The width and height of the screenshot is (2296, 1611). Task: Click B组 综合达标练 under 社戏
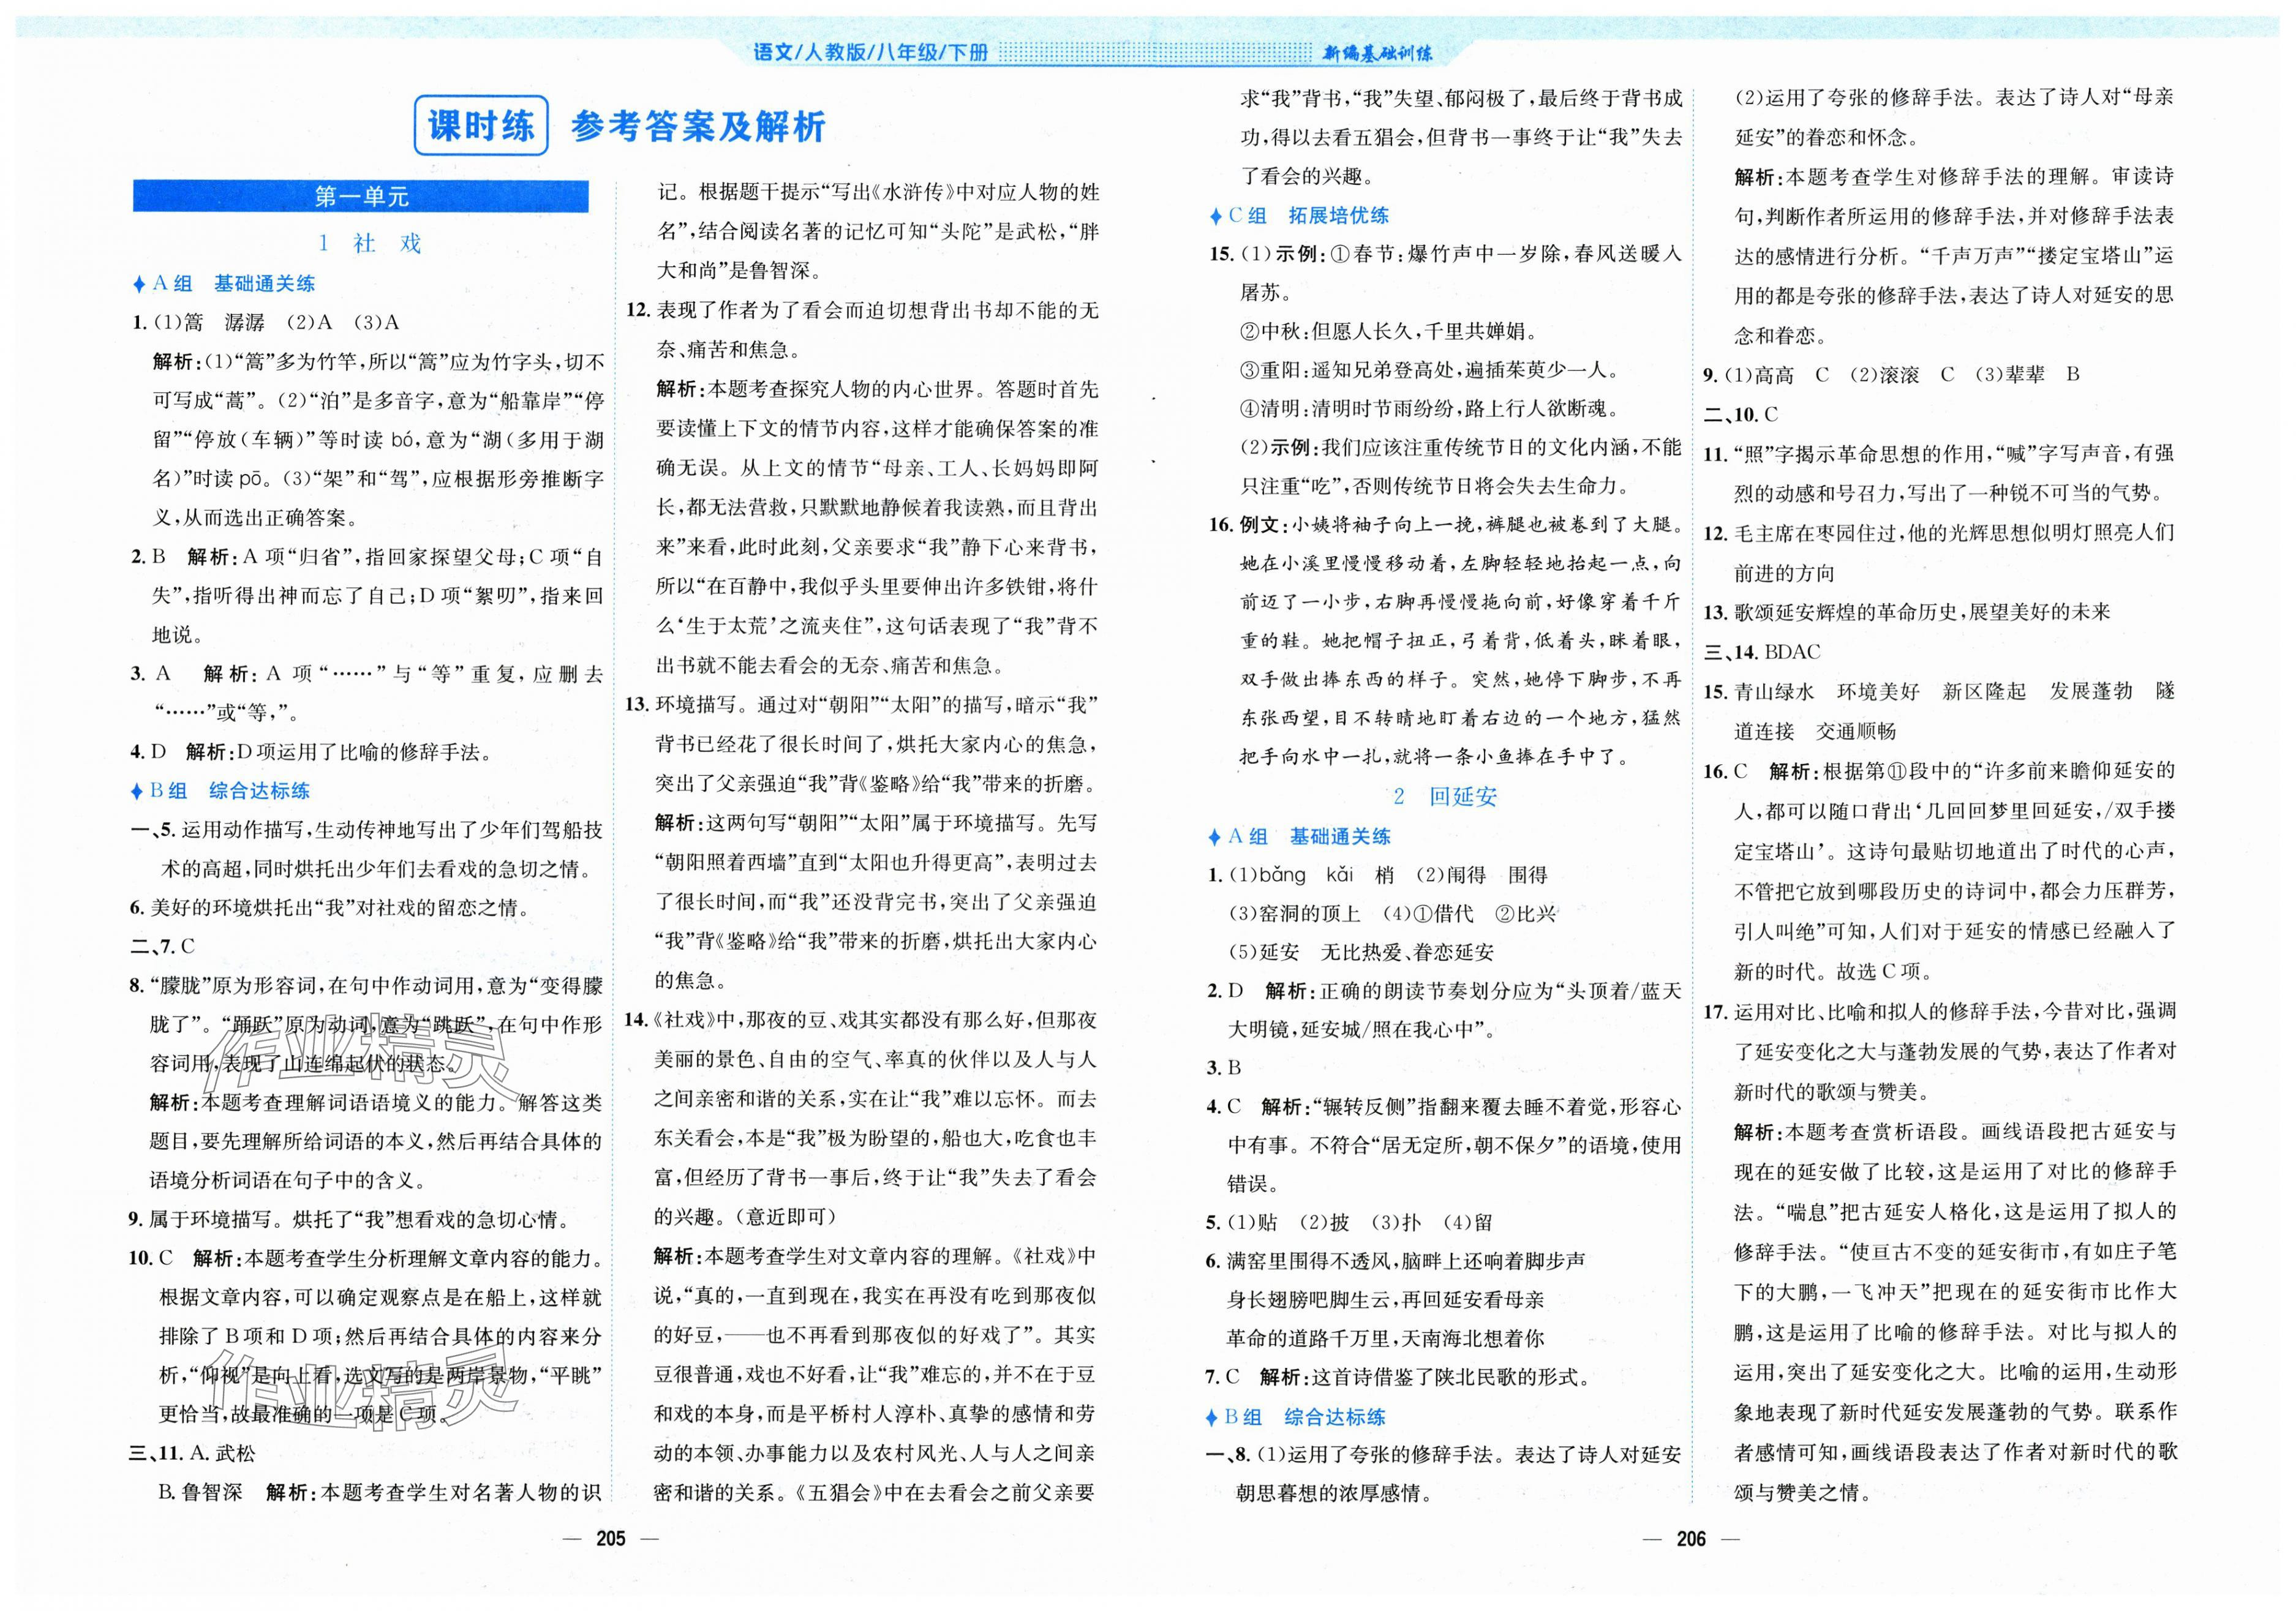(221, 791)
